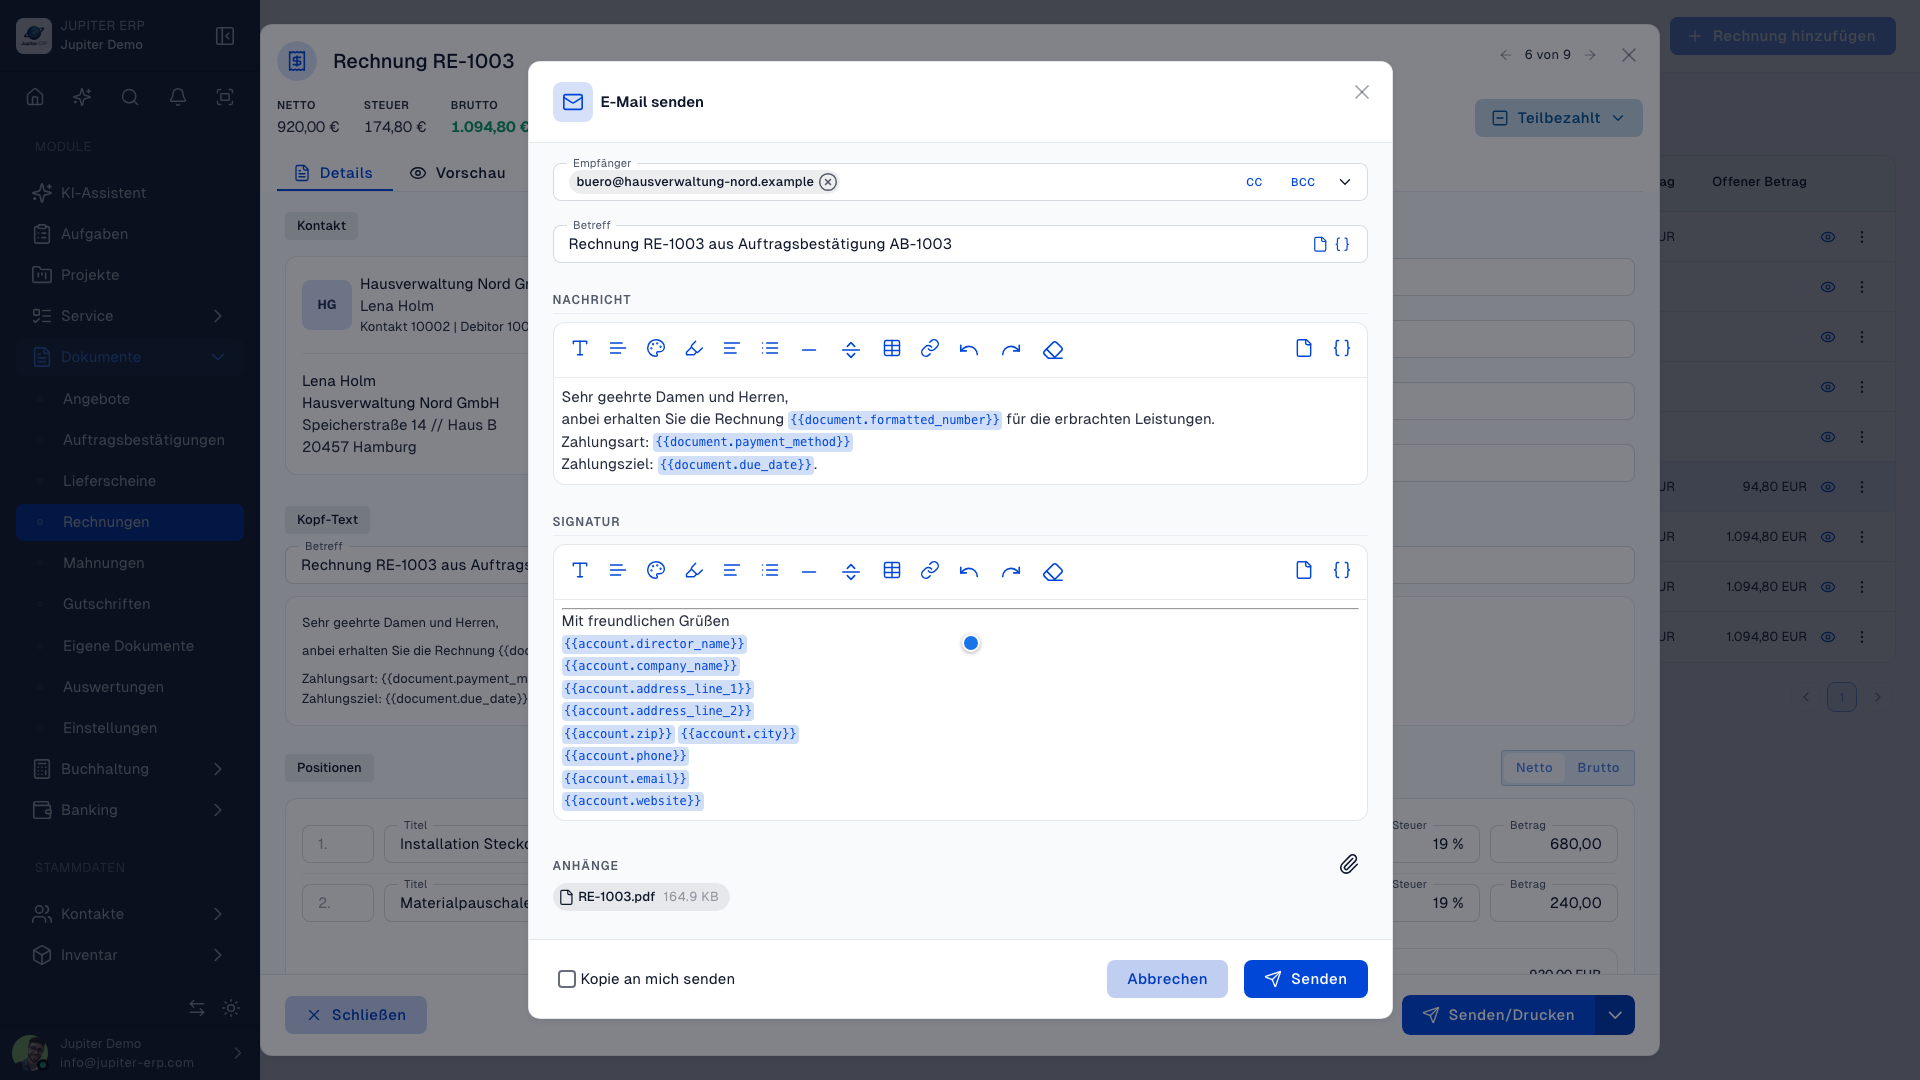
Task: Open the placeholder braces menu in Betreff field
Action: click(1342, 244)
